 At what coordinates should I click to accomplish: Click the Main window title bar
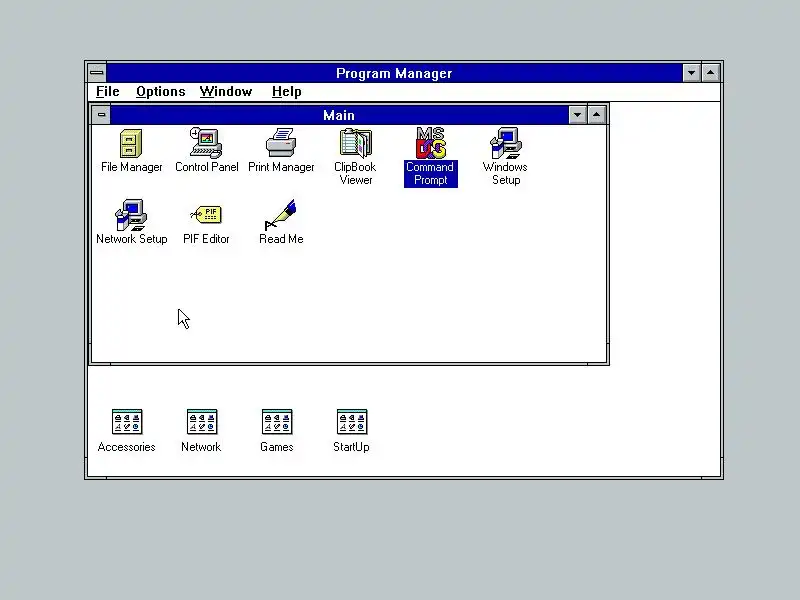point(339,115)
